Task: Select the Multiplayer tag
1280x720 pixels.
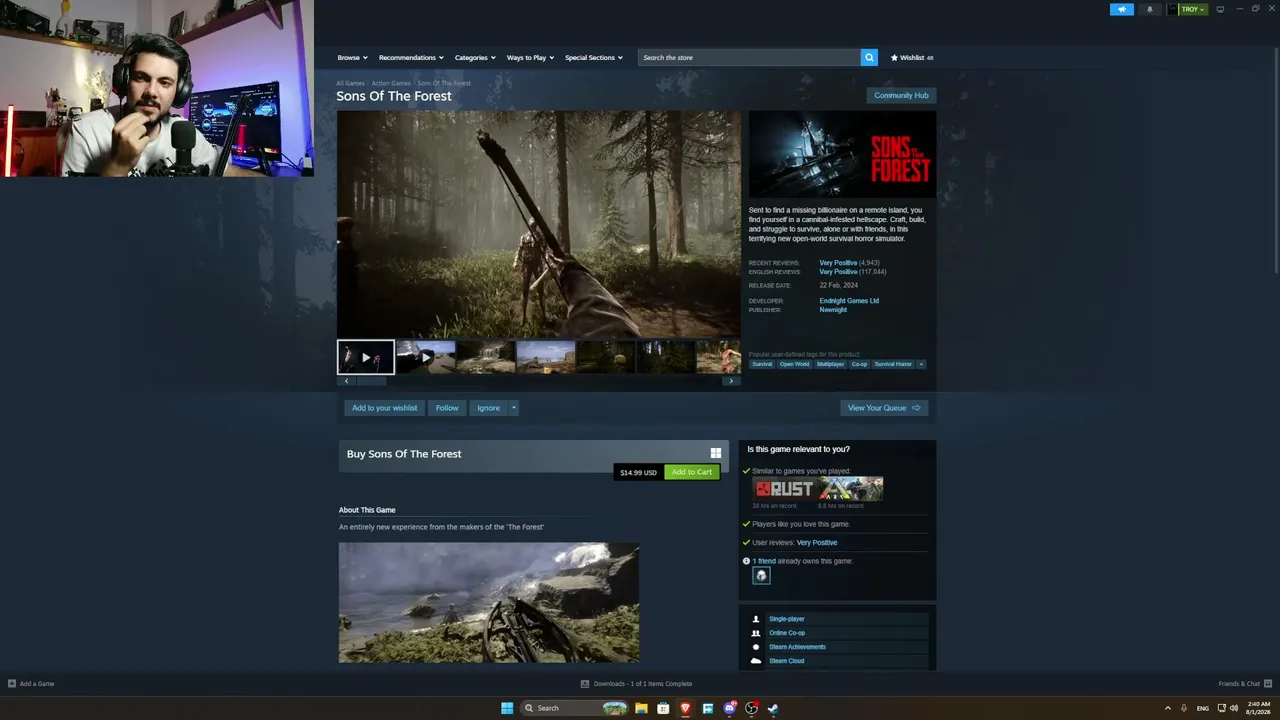Action: [x=830, y=364]
